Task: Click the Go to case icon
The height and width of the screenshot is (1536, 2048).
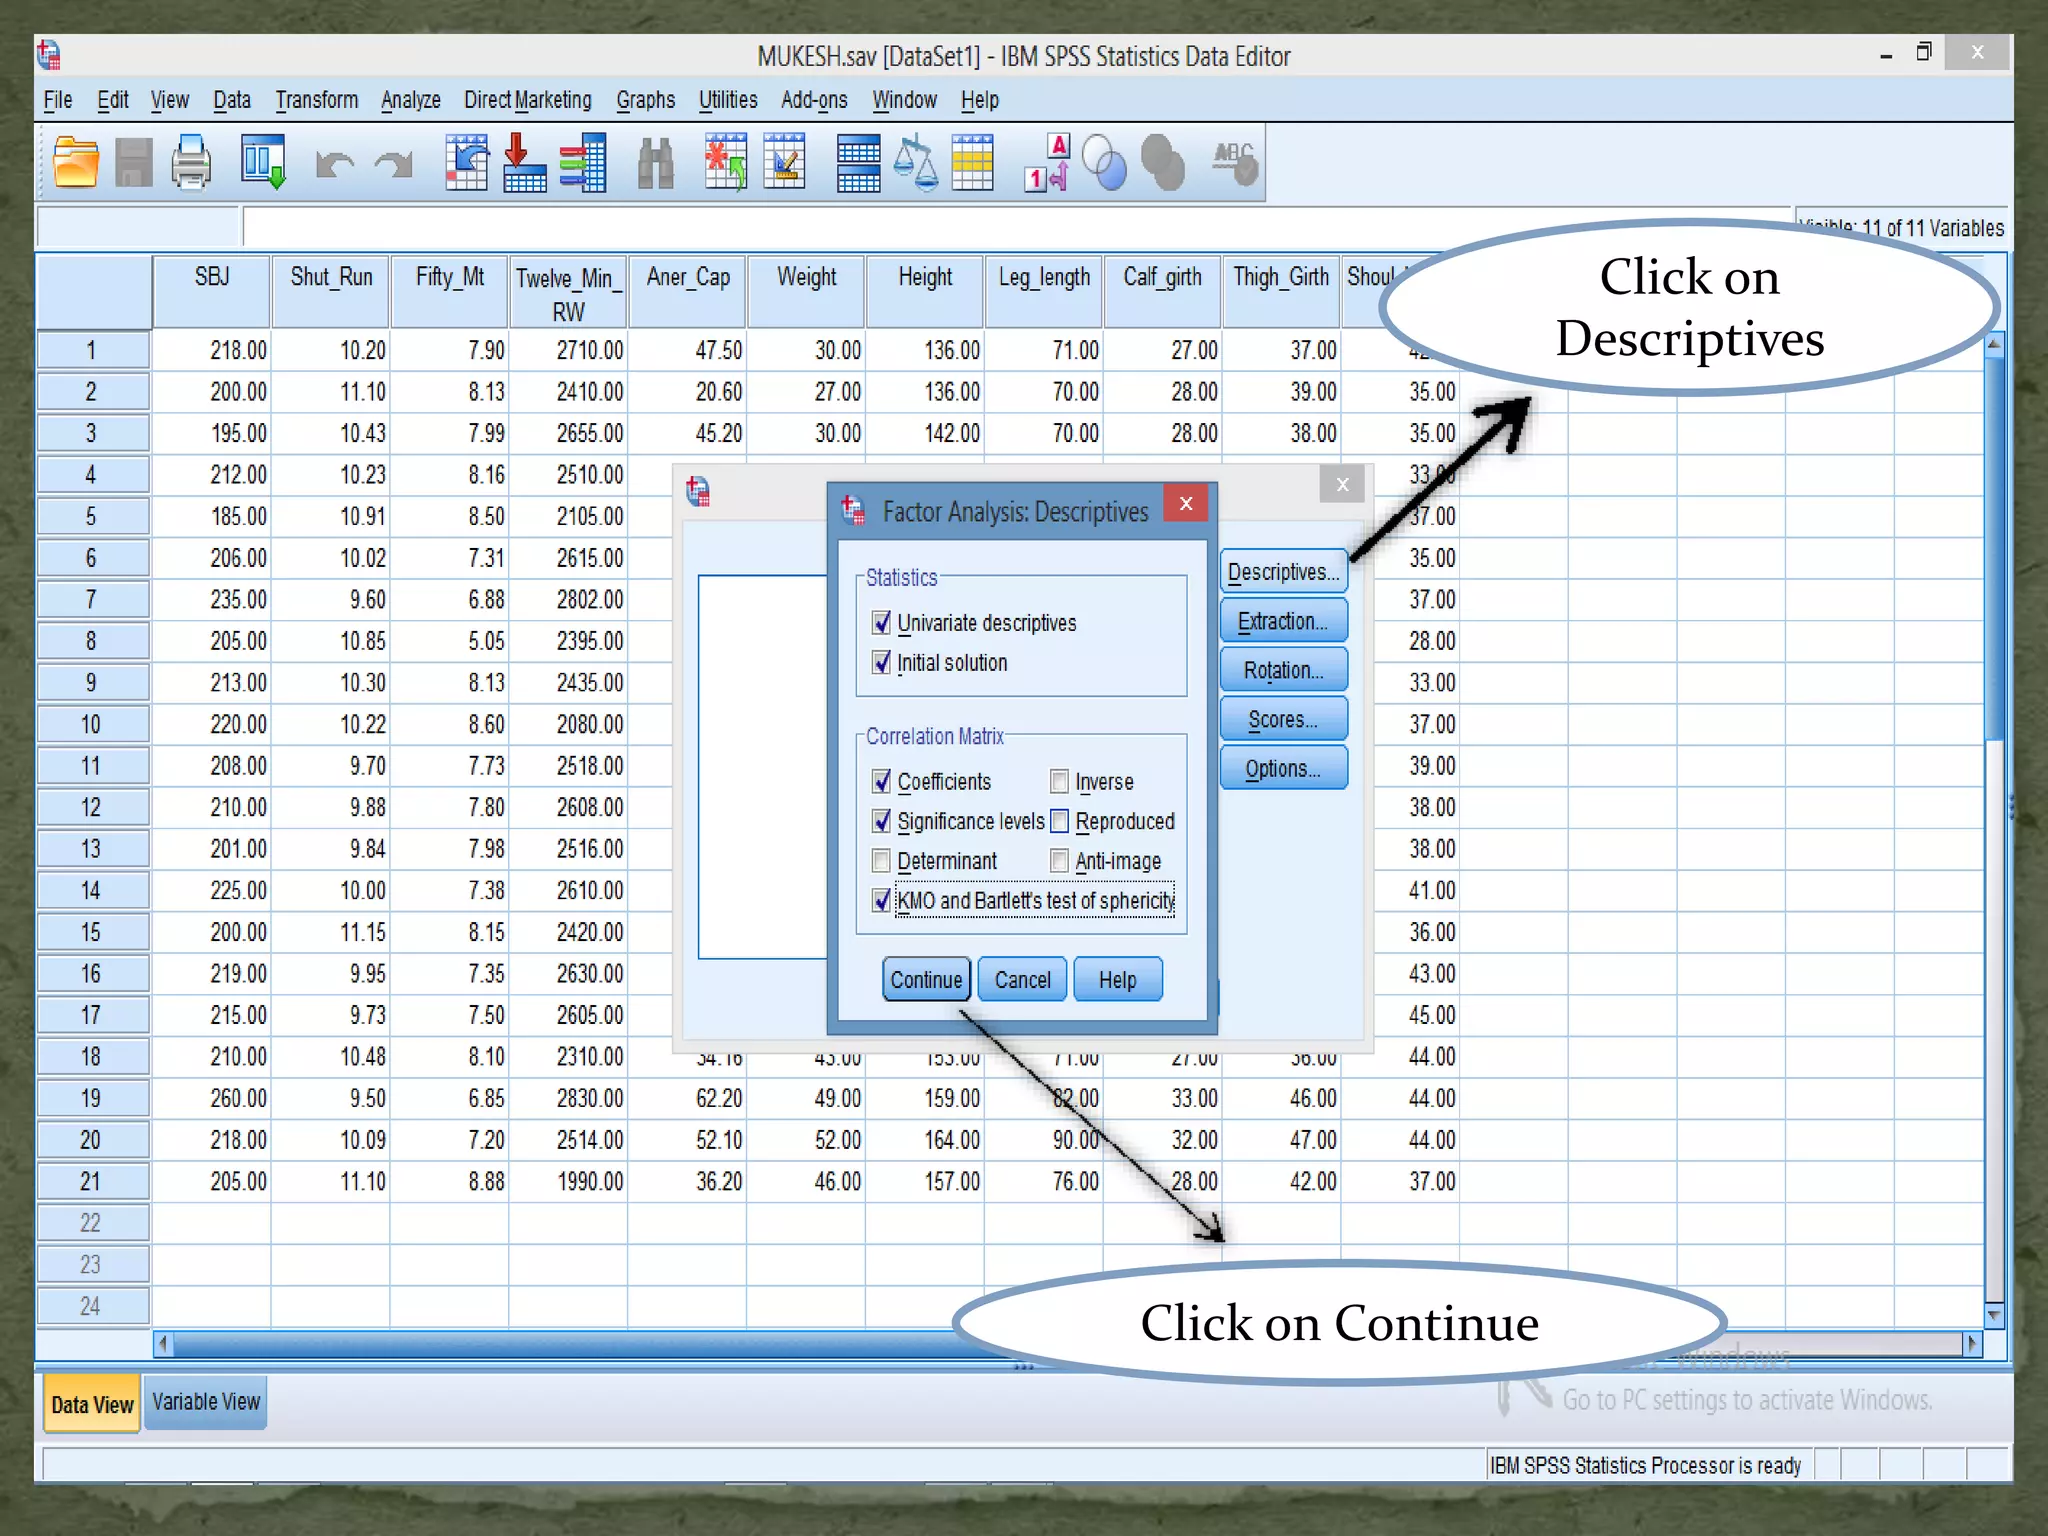Action: click(466, 163)
